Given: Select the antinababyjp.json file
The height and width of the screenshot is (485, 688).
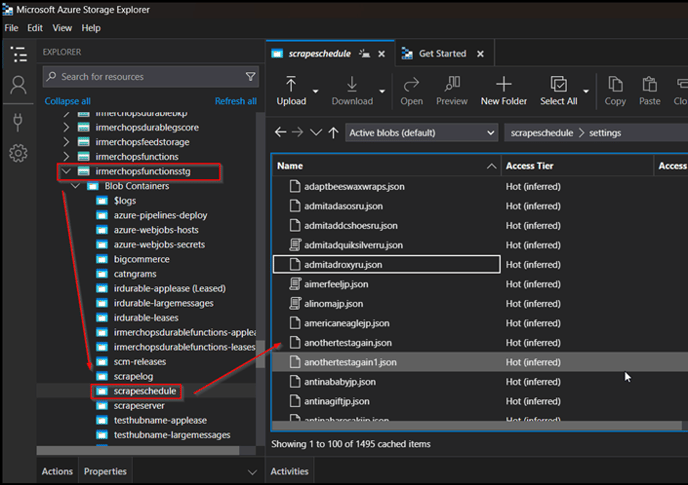Looking at the screenshot, I should coord(340,382).
